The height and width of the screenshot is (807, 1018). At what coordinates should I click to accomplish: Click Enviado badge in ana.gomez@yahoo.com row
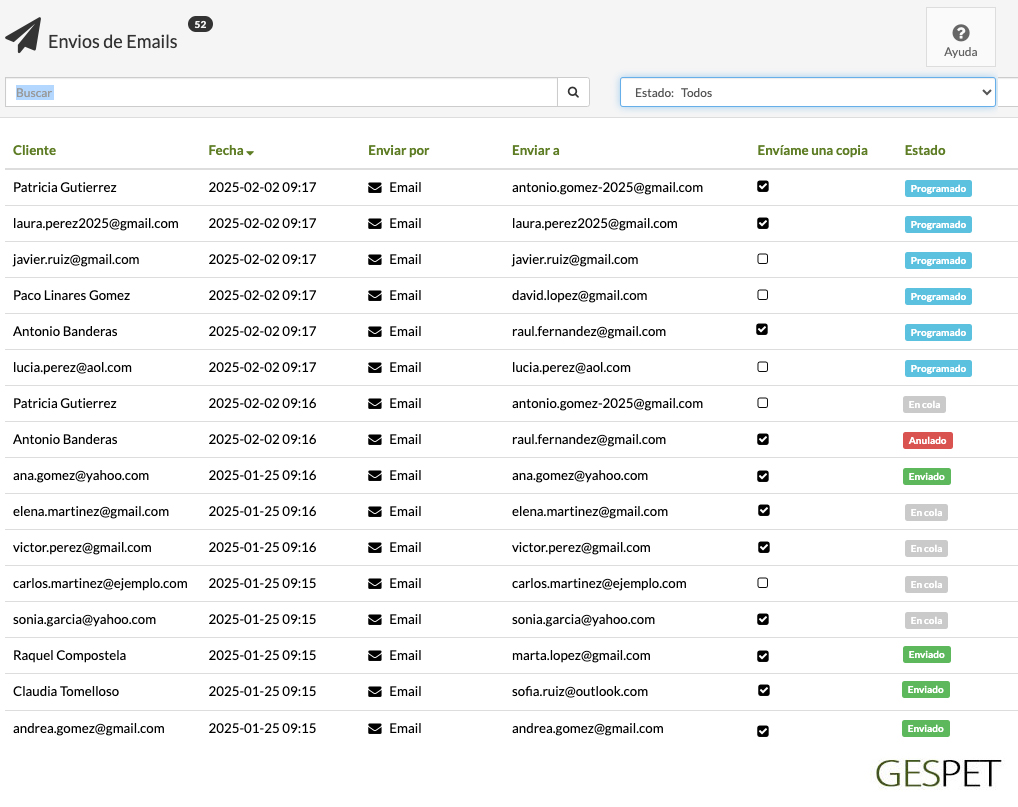pos(926,477)
